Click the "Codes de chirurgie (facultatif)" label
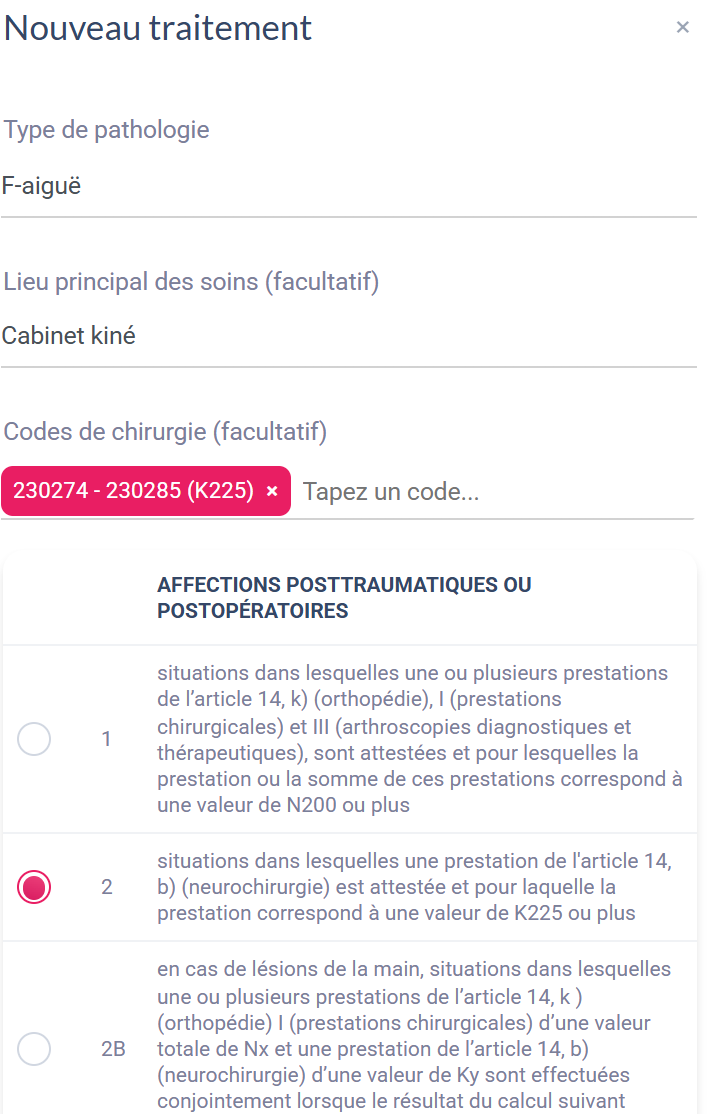The height and width of the screenshot is (1114, 708). coord(165,432)
